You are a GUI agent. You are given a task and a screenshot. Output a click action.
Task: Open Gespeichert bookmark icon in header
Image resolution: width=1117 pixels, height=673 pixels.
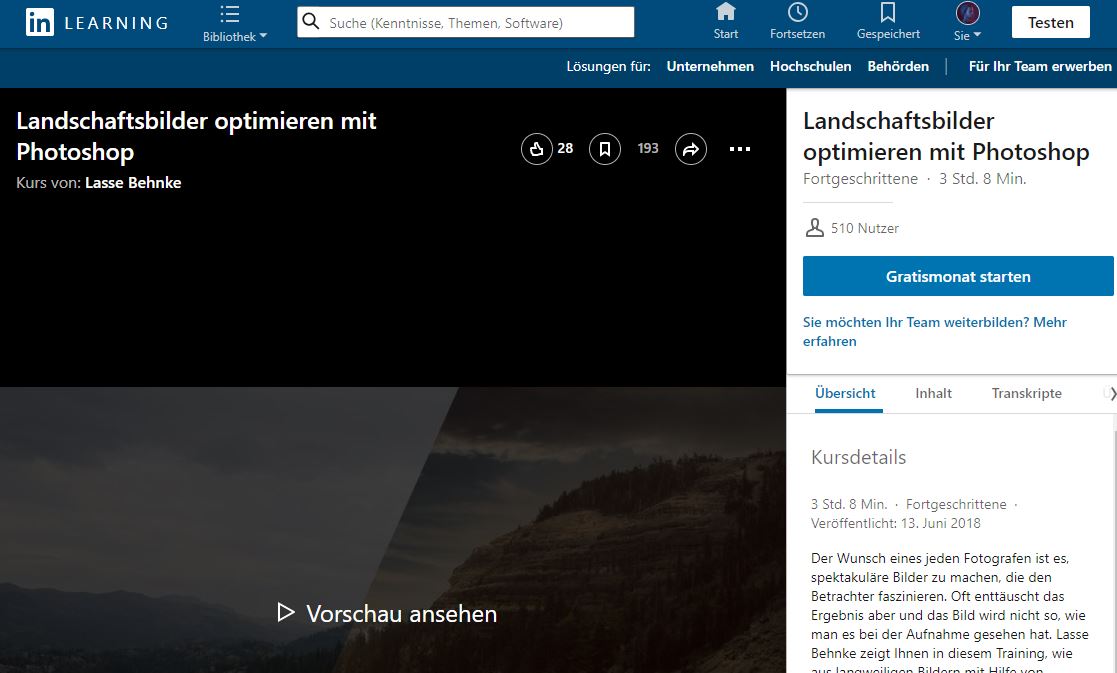(888, 21)
